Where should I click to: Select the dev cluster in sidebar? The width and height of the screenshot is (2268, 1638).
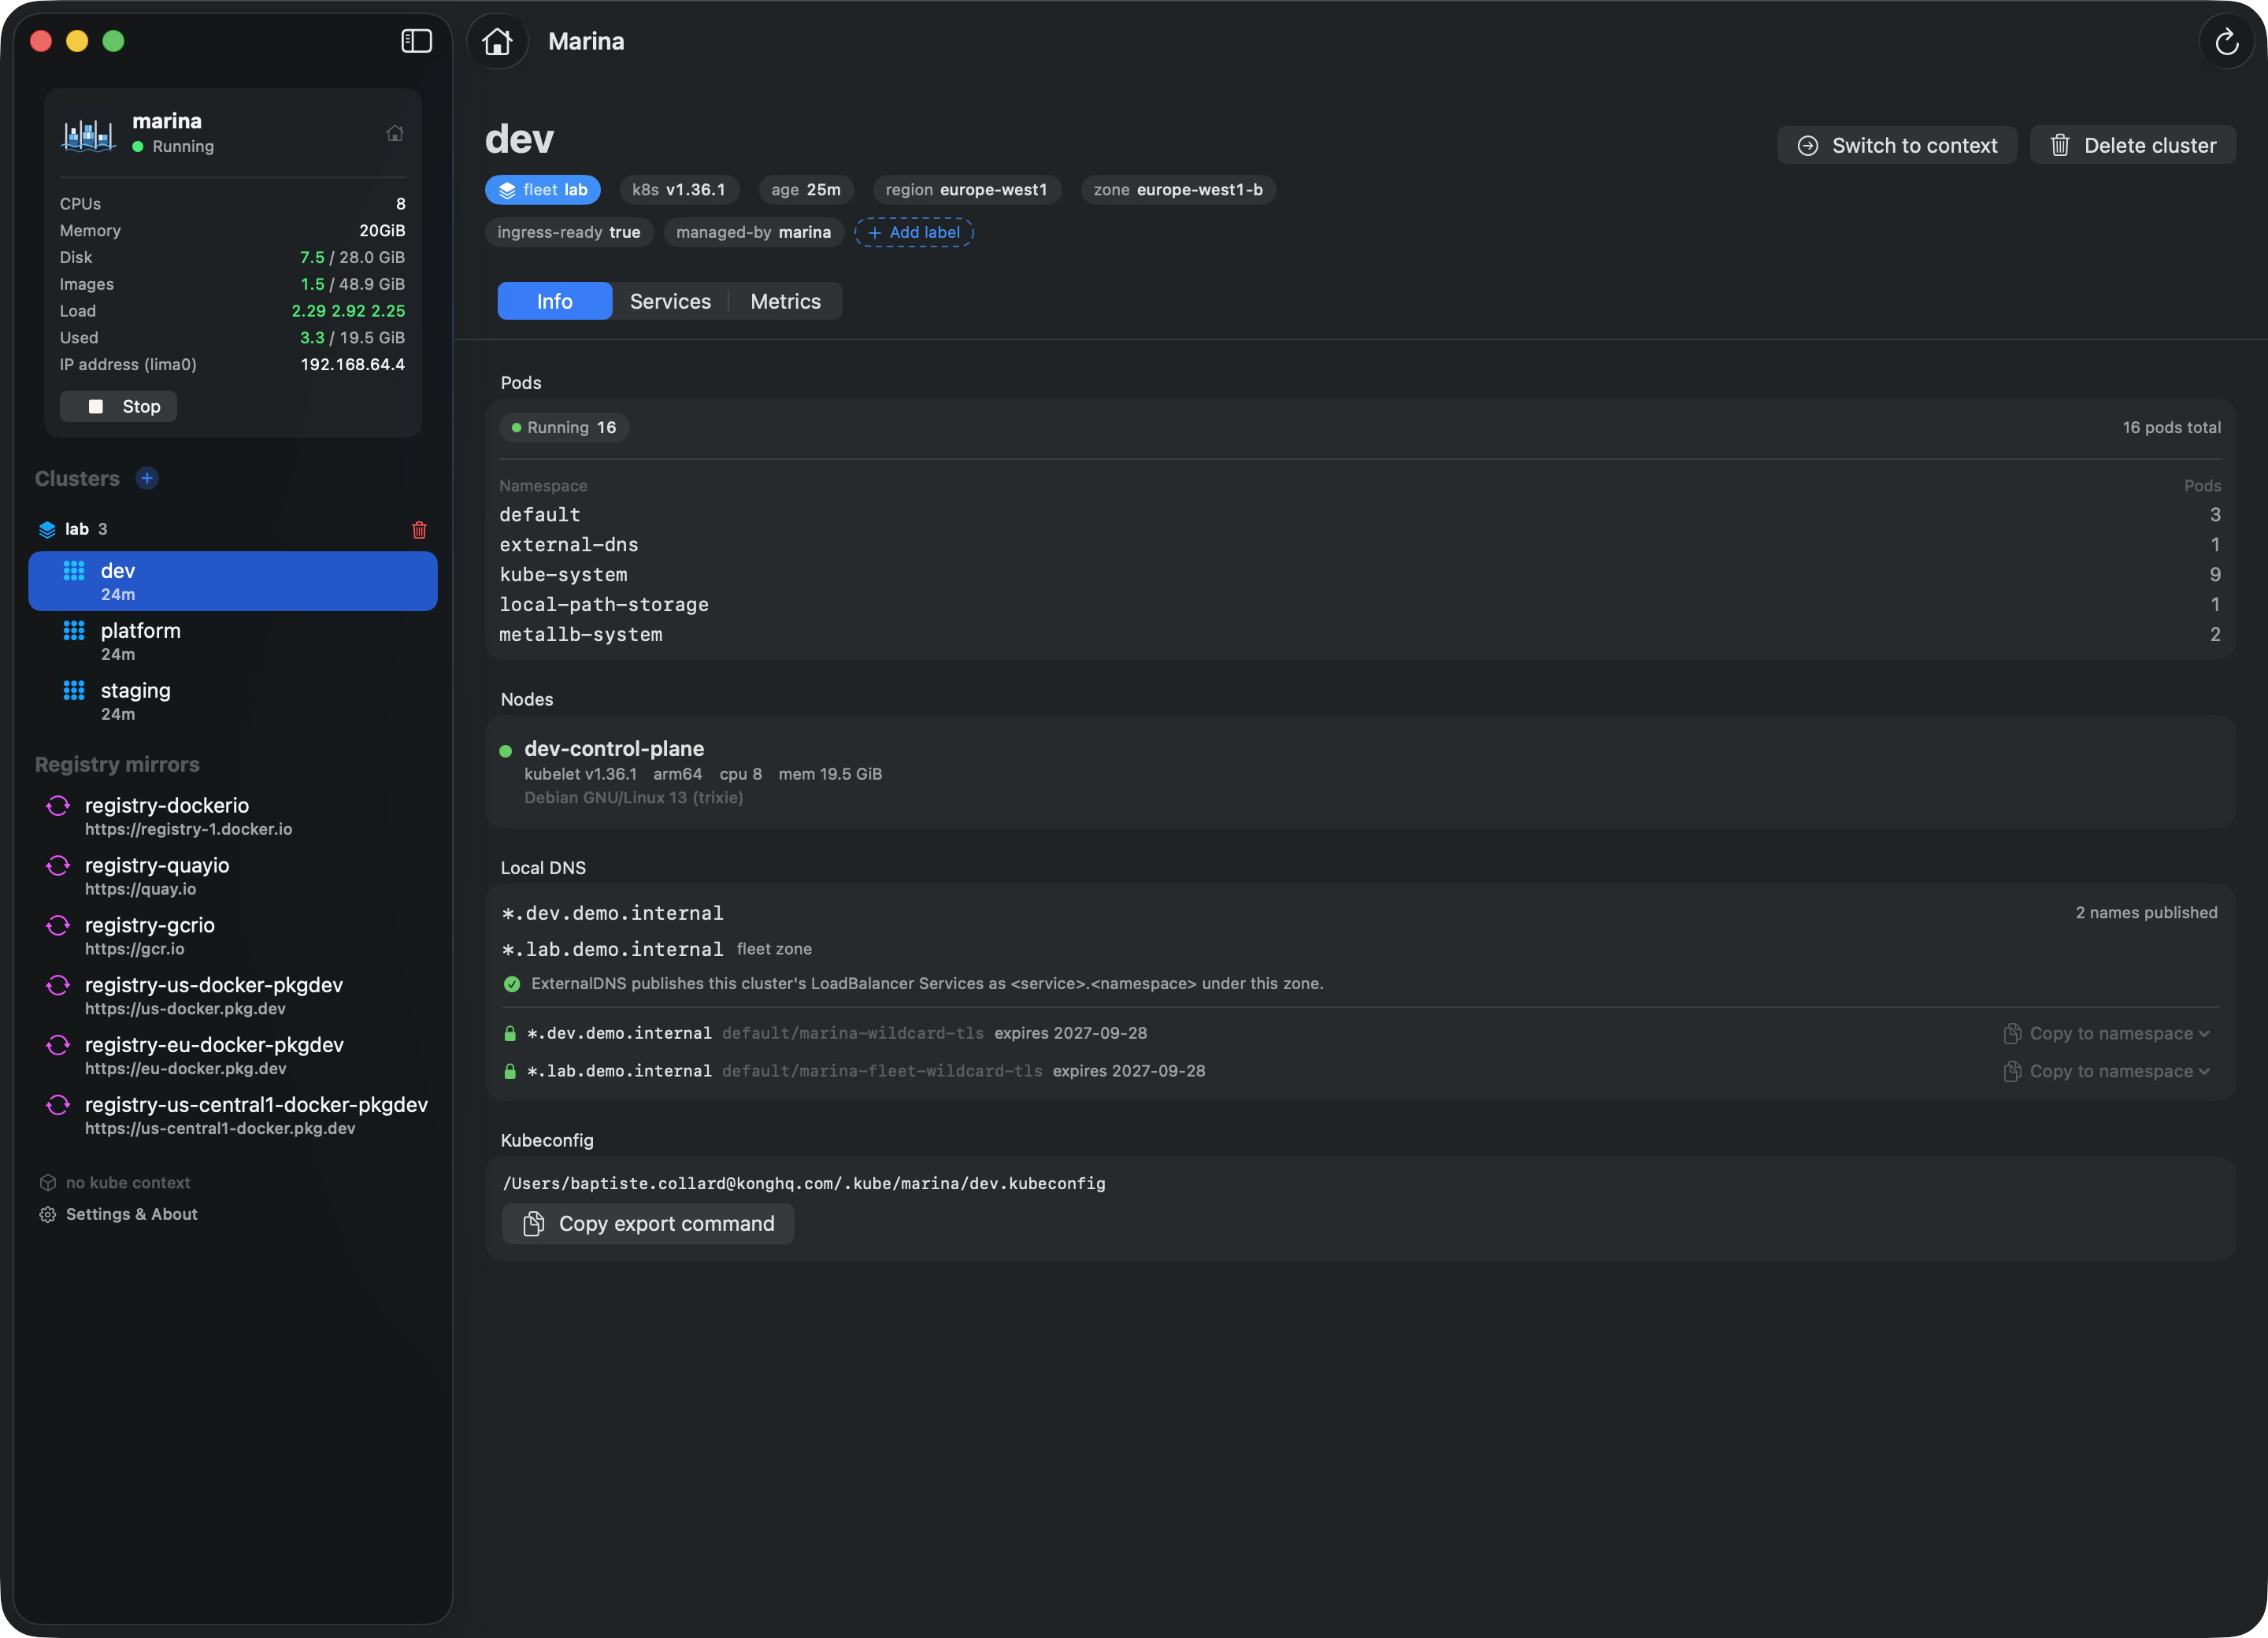pyautogui.click(x=233, y=581)
